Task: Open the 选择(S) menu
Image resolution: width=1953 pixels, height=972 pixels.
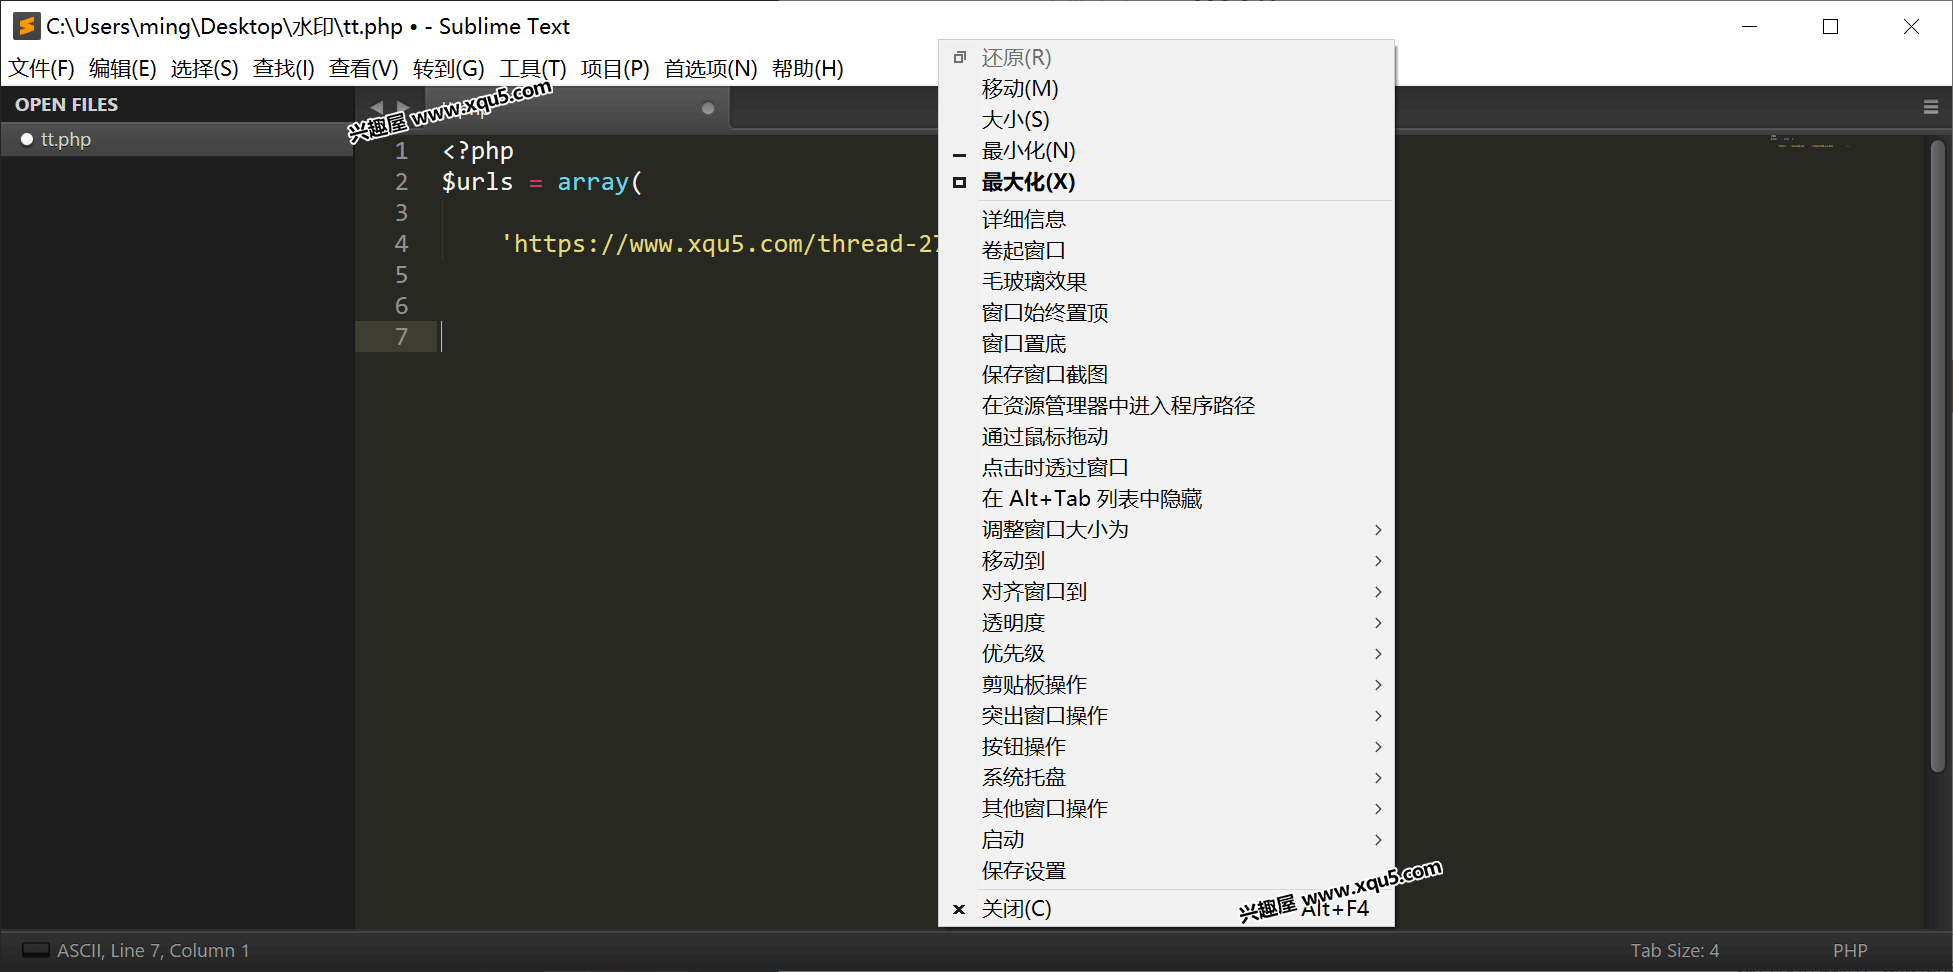Action: point(204,68)
